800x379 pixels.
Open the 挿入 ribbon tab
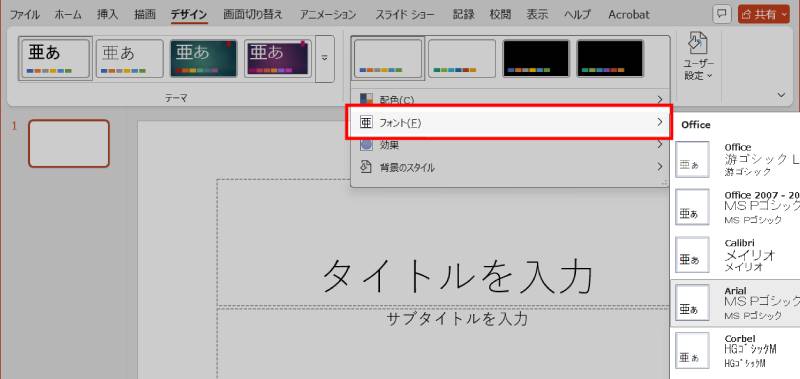click(108, 14)
